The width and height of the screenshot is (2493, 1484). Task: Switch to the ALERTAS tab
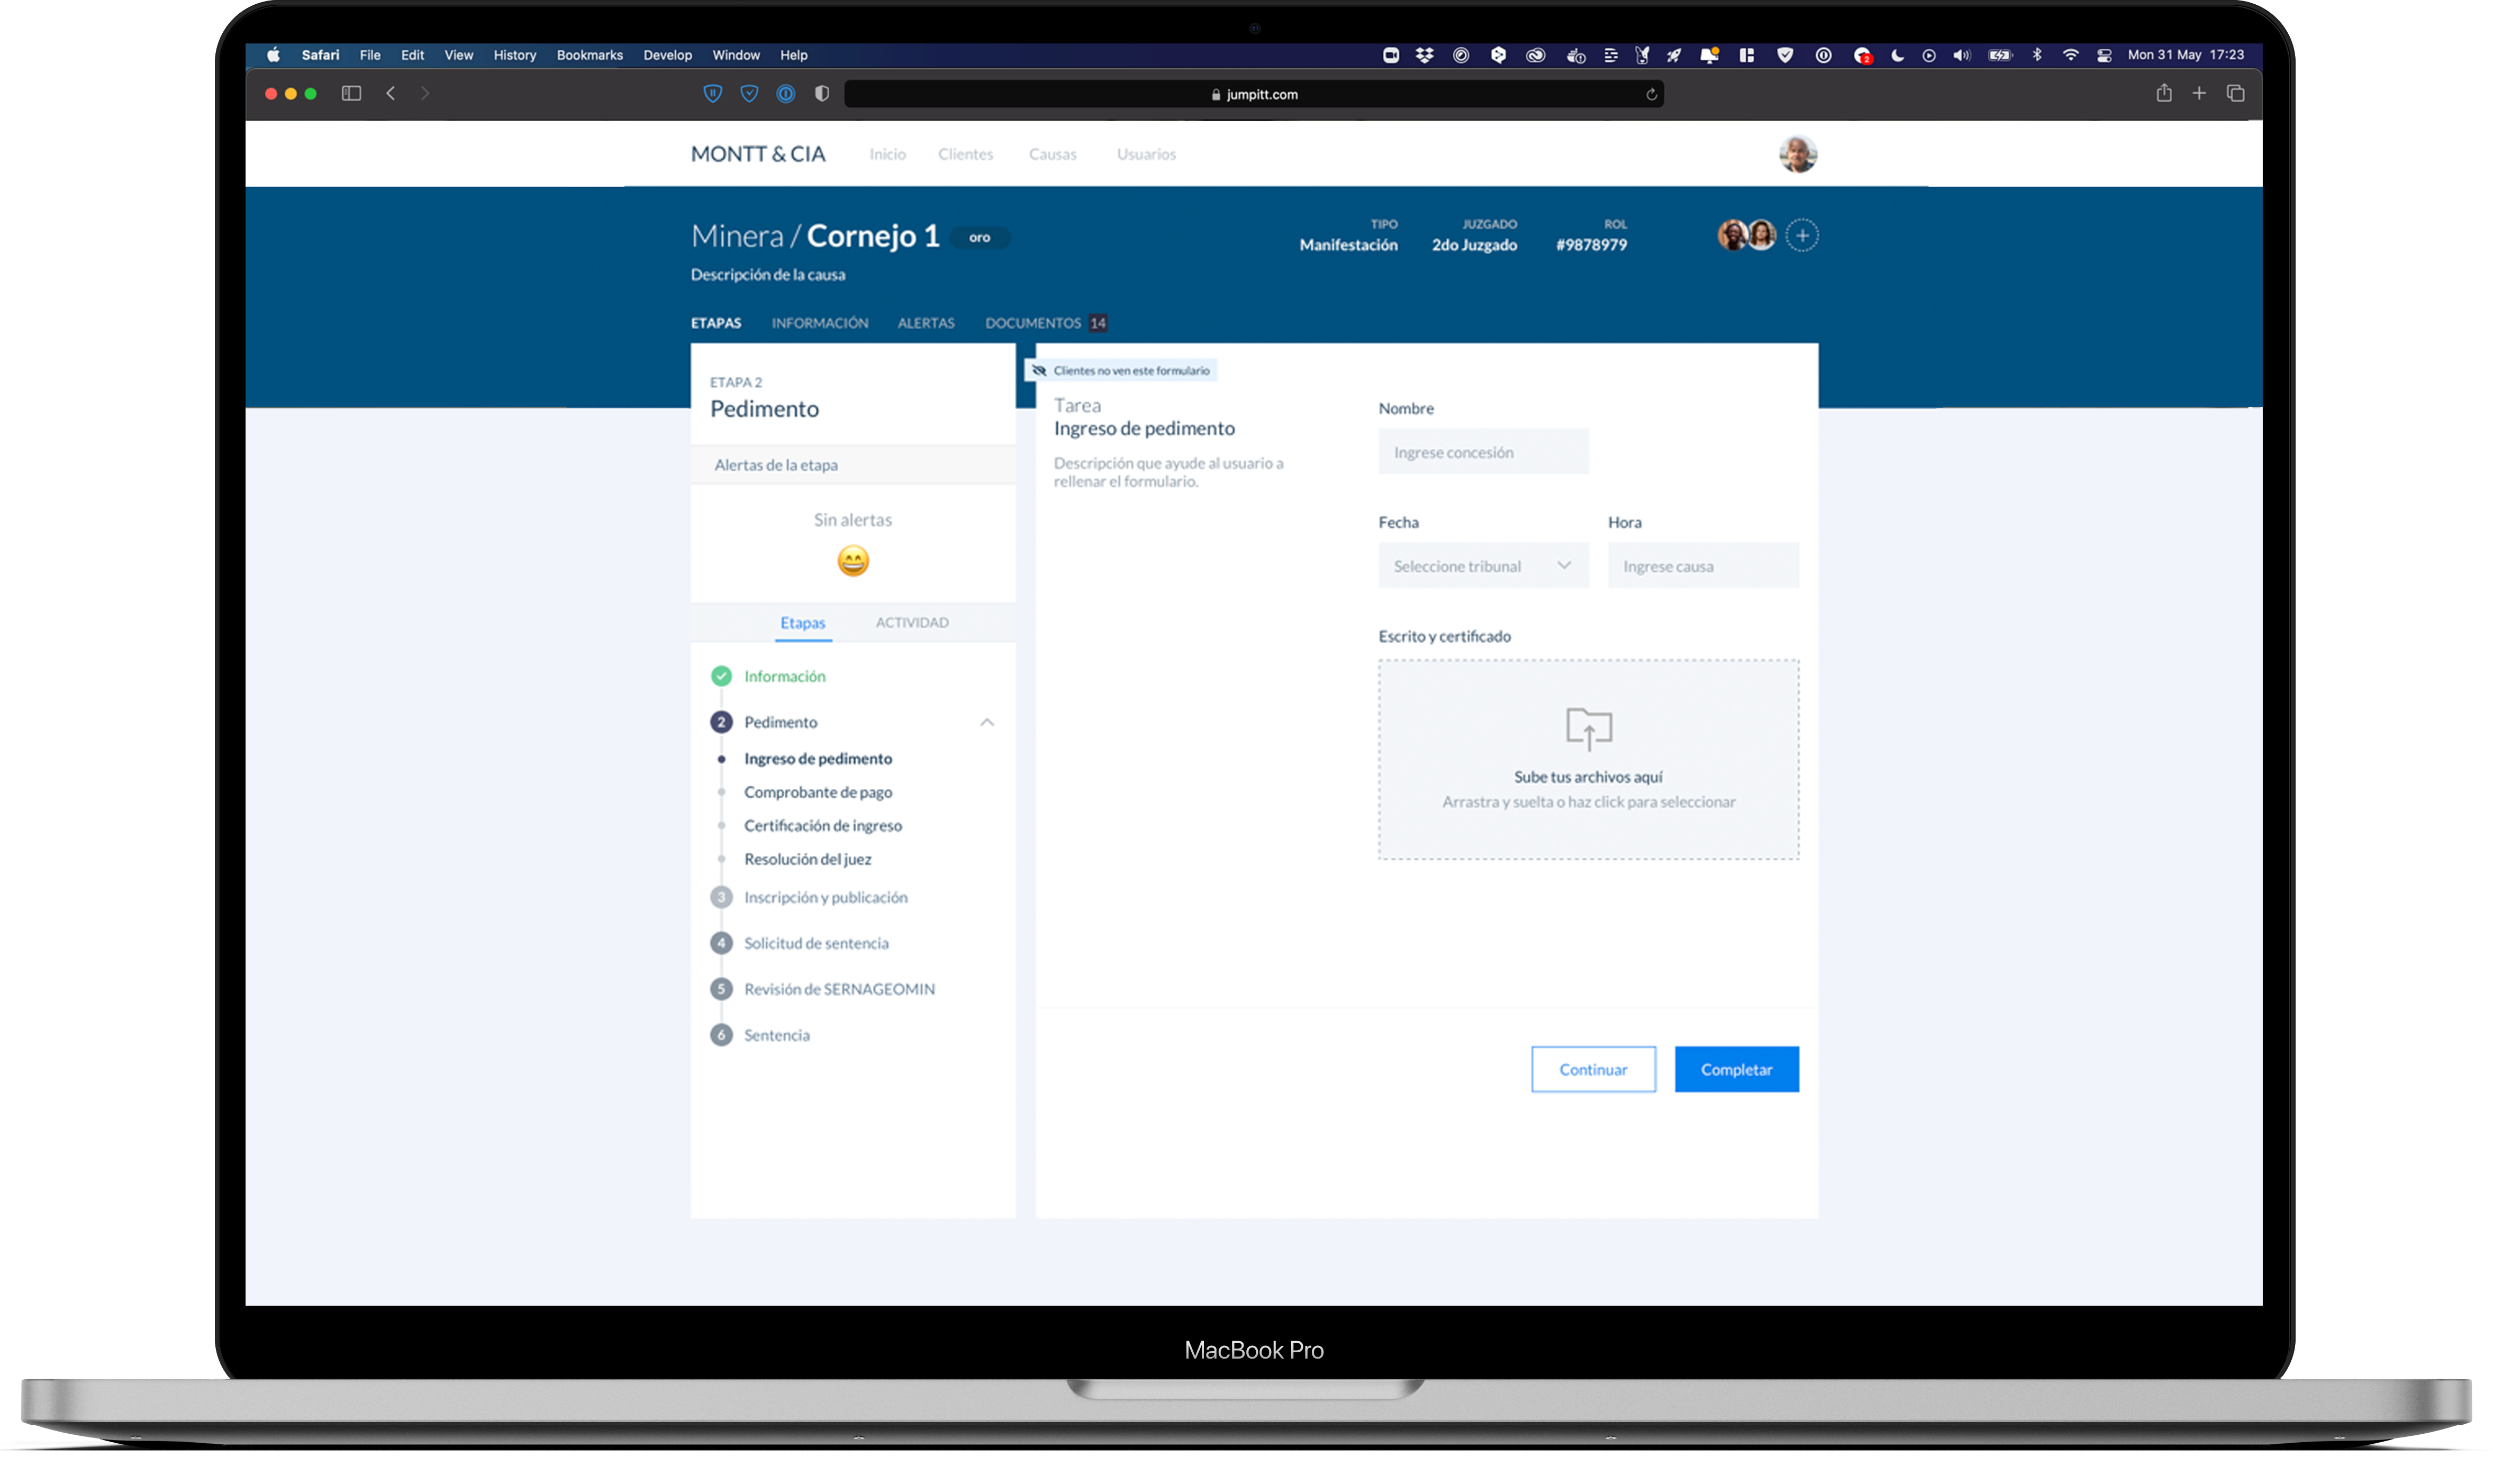click(x=925, y=323)
